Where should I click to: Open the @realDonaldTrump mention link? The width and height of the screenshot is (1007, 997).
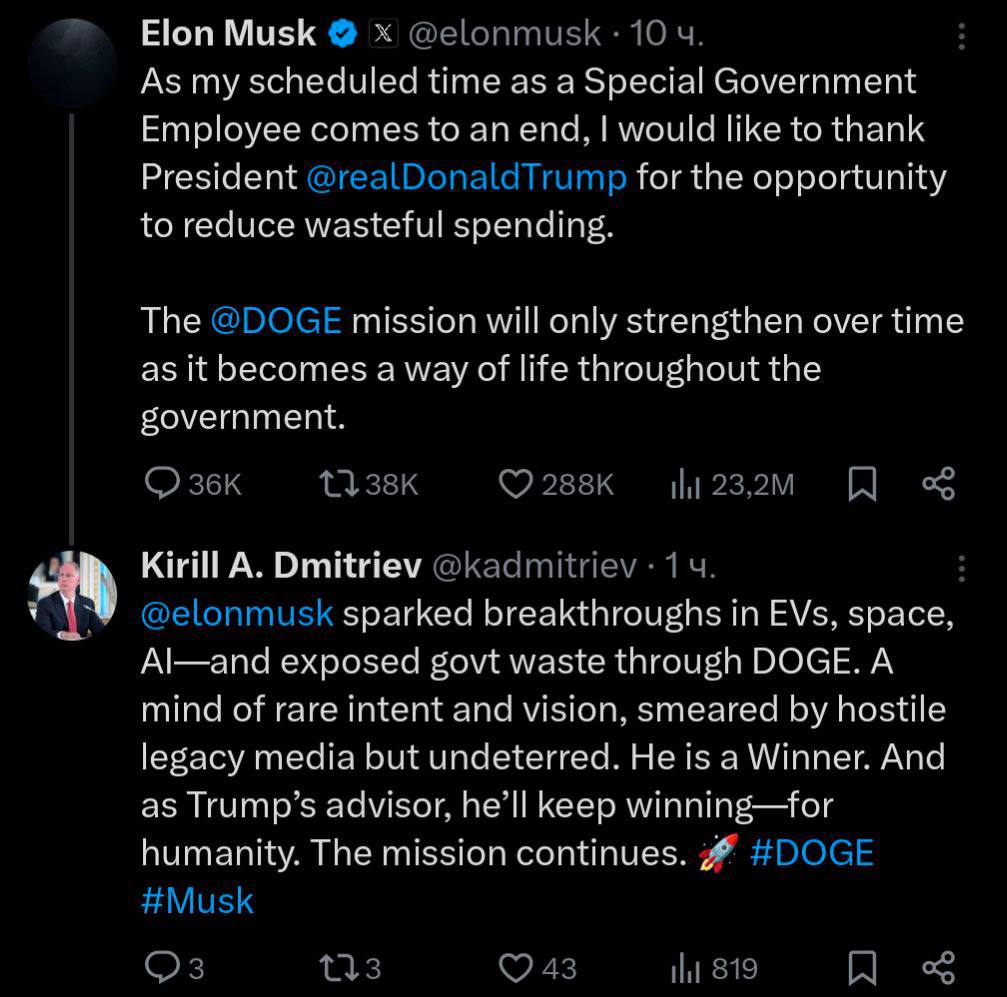pyautogui.click(x=466, y=178)
